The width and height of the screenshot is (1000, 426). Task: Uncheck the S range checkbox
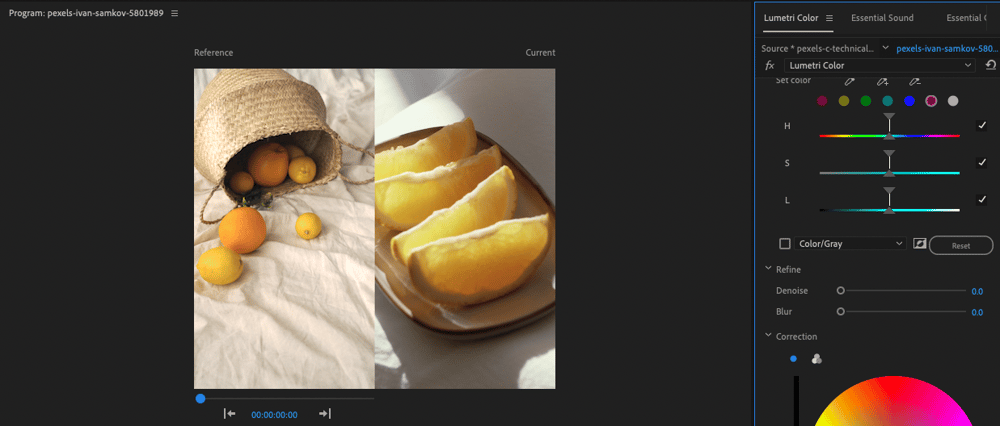click(x=982, y=163)
